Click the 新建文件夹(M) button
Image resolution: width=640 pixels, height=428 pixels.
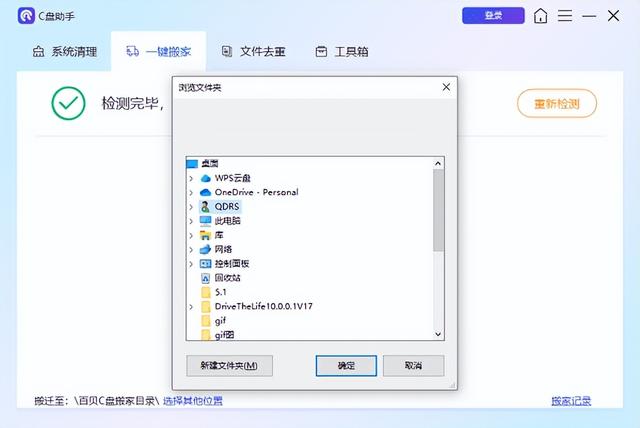(229, 366)
